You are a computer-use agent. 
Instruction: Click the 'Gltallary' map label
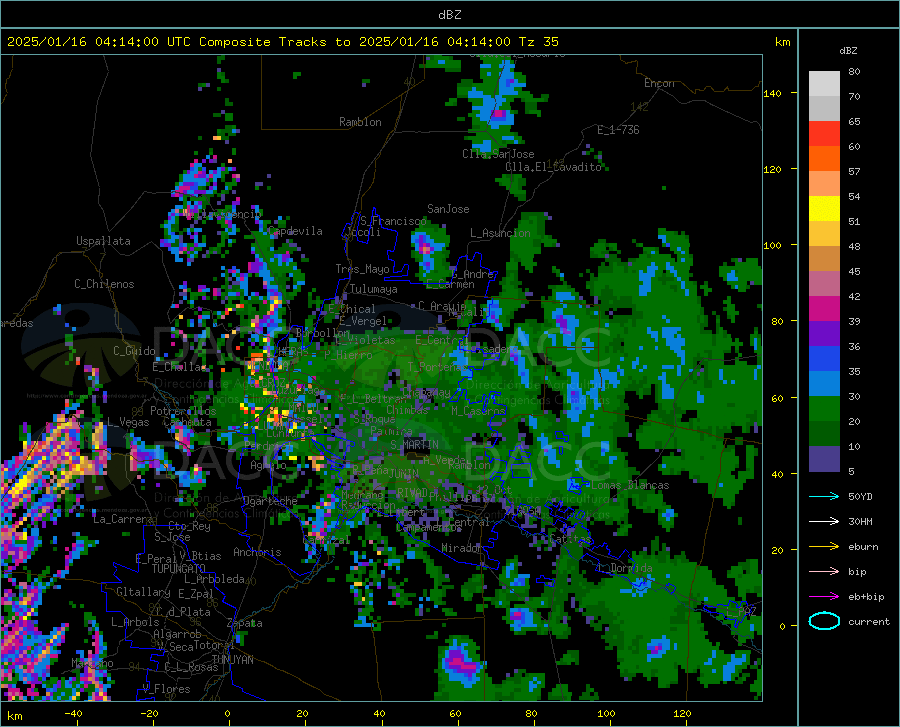(x=143, y=592)
